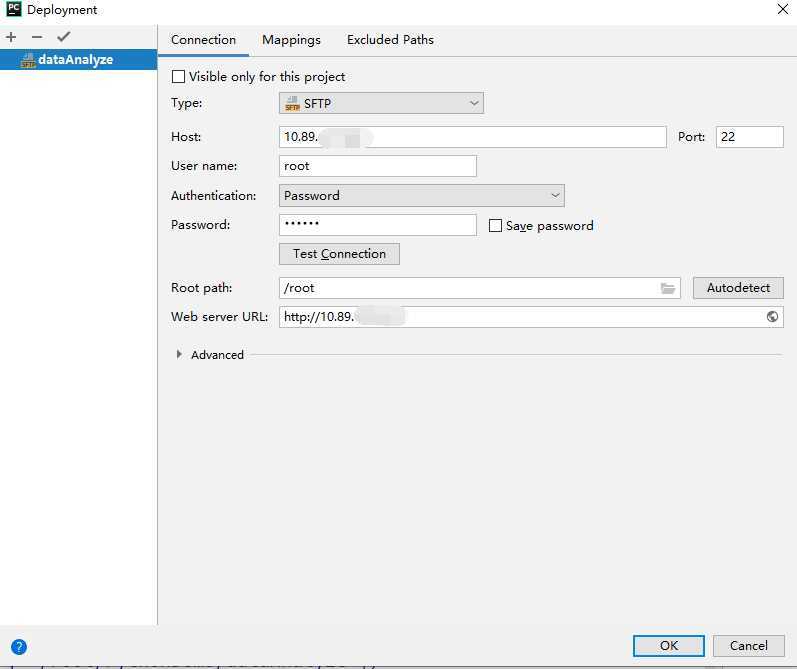The width and height of the screenshot is (797, 669).
Task: Click the Autodetect button
Action: point(738,288)
